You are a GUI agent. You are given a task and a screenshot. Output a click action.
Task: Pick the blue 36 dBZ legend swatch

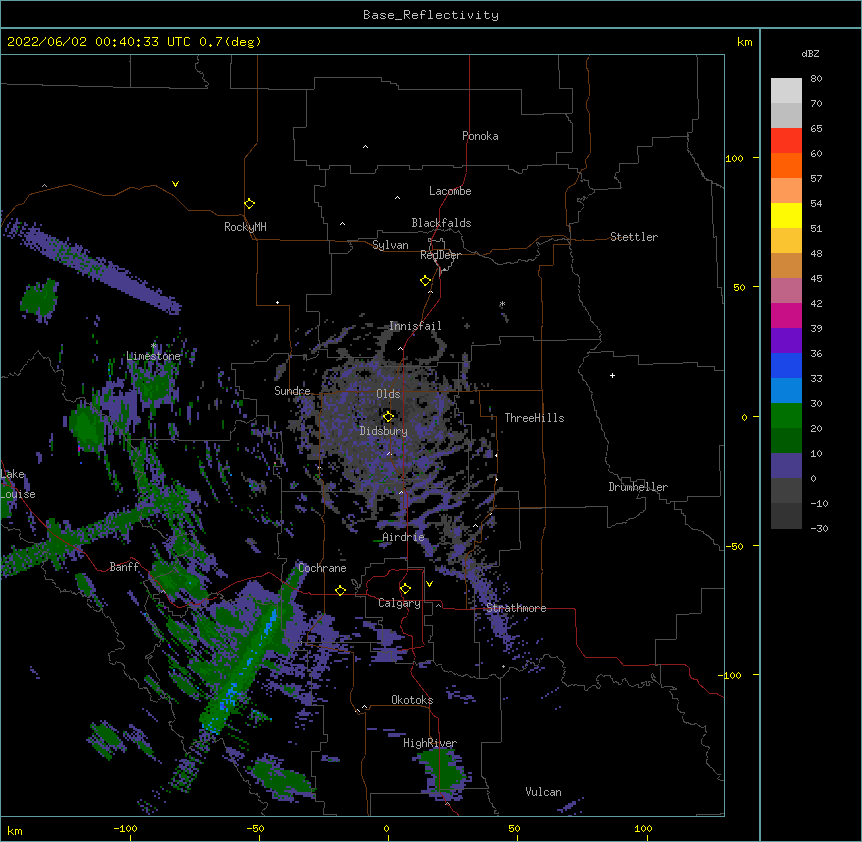pos(786,365)
